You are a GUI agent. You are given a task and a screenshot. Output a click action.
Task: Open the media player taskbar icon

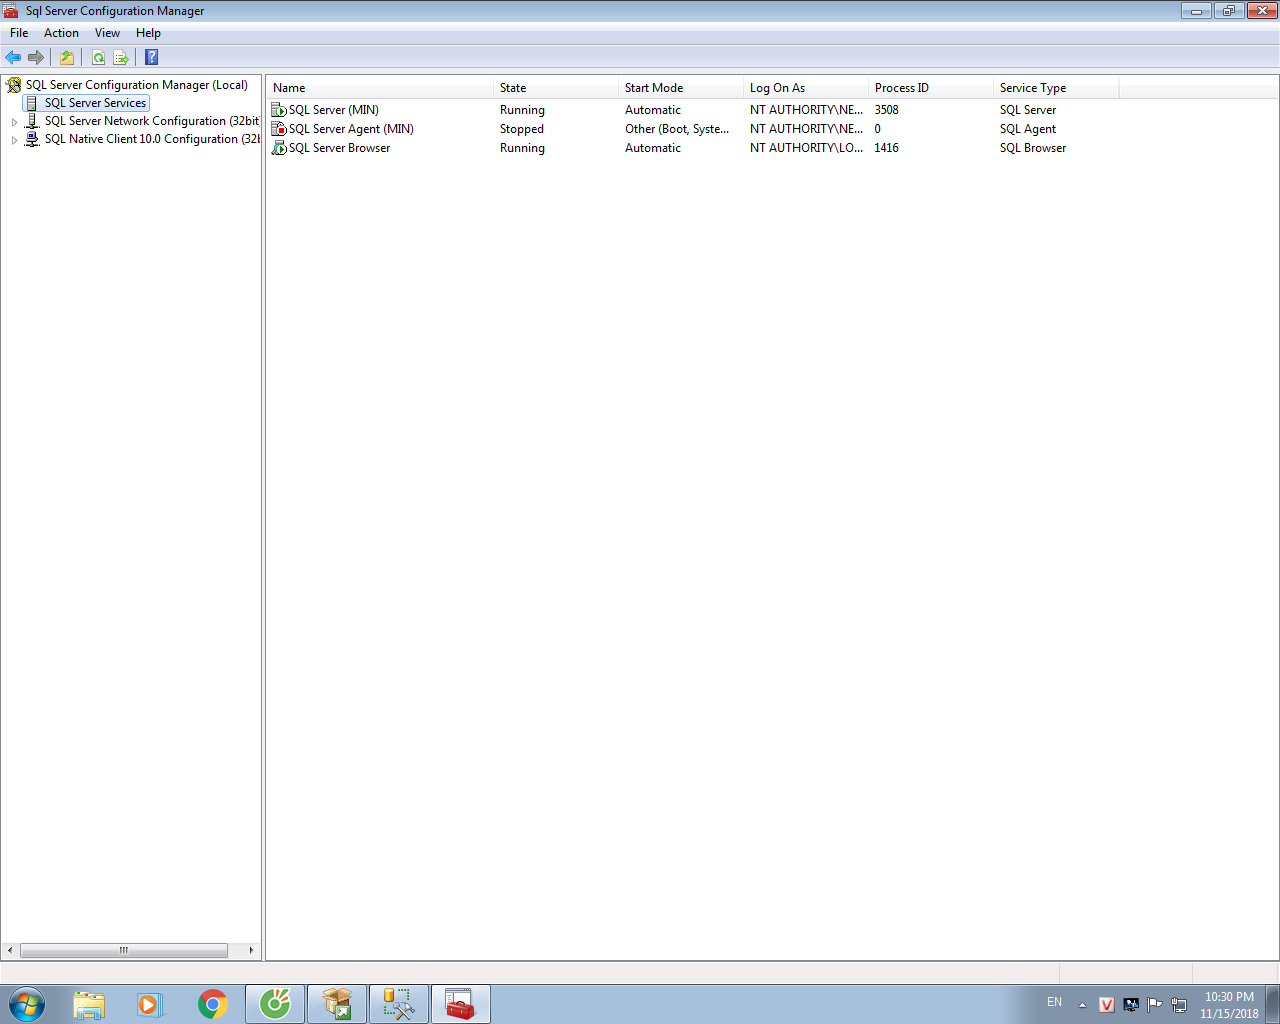coord(150,1004)
